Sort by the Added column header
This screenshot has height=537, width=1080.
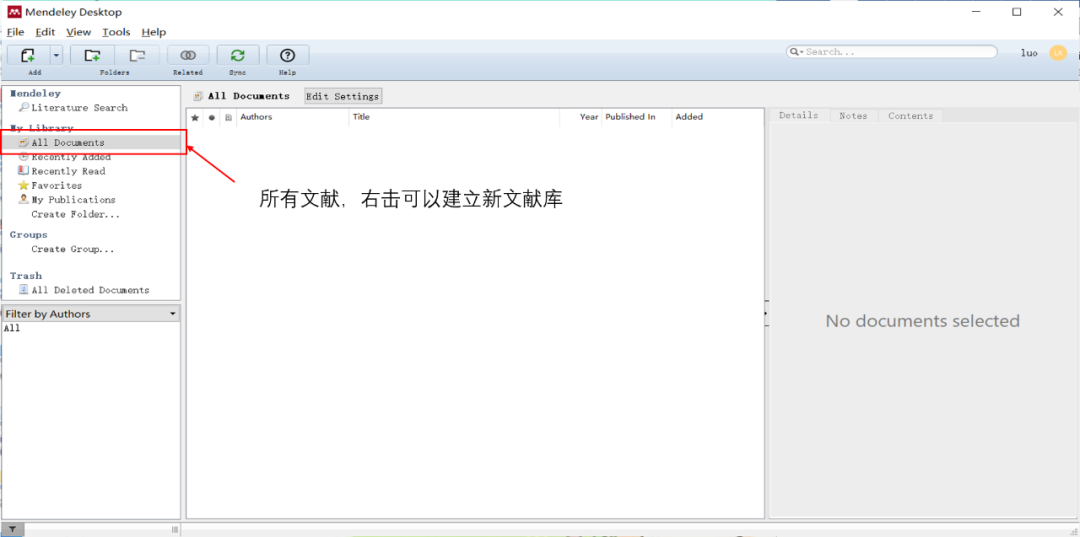point(718,117)
